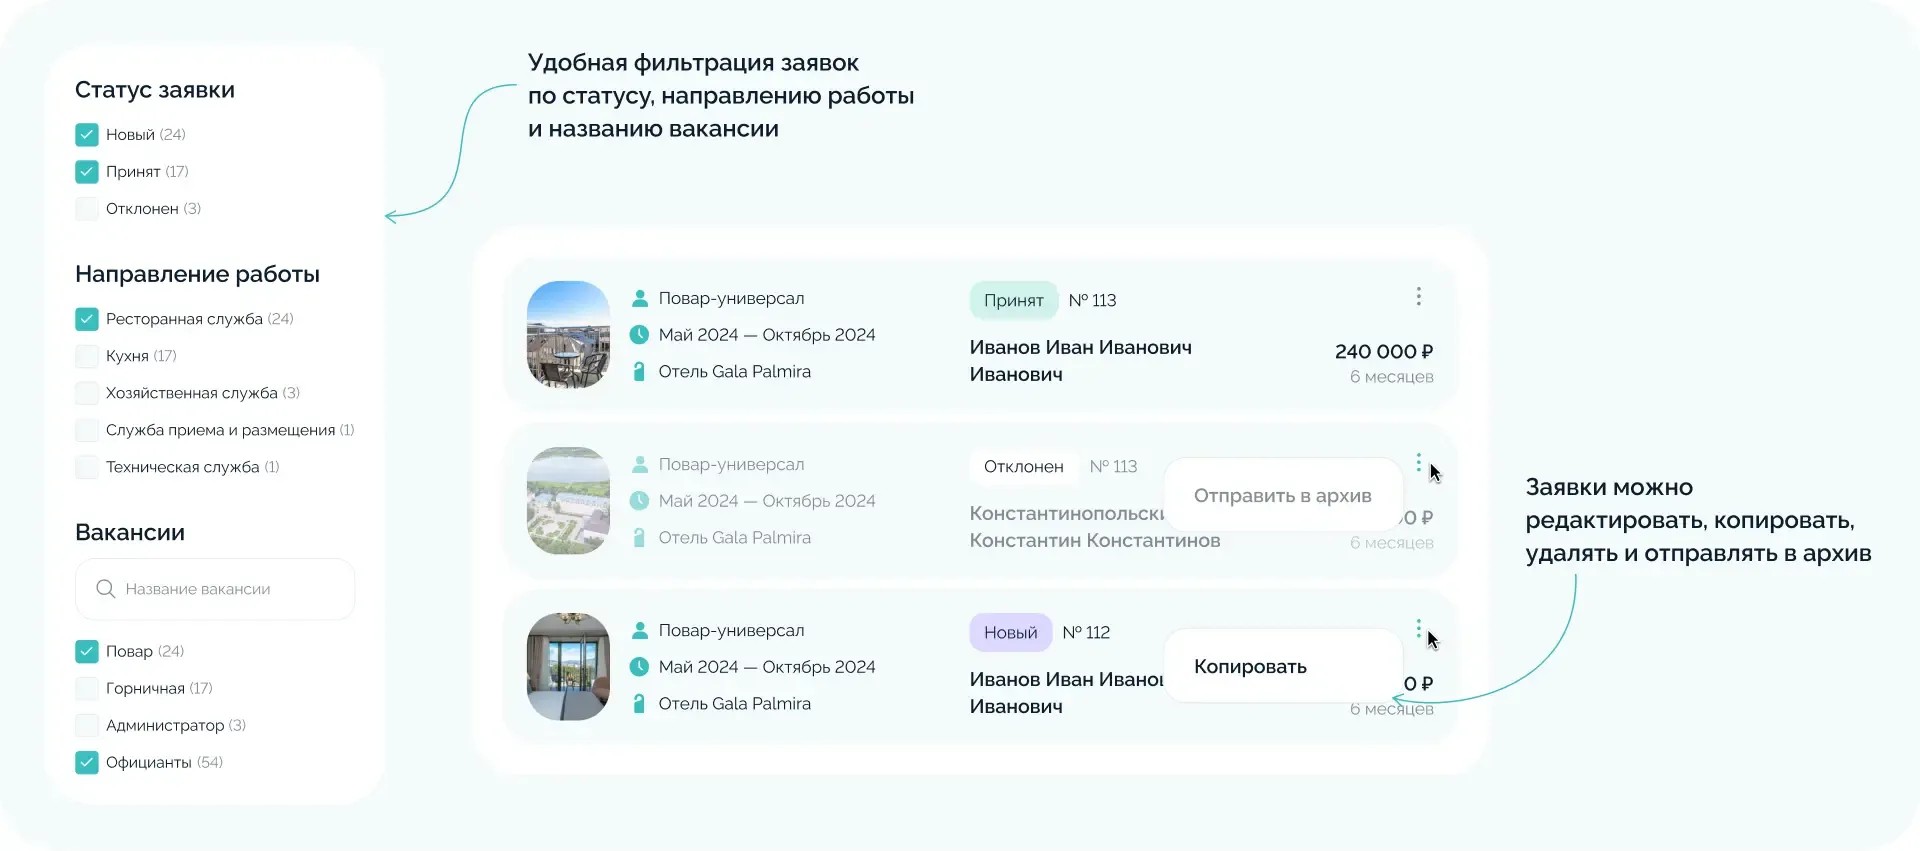Click the green Принят status badge
The image size is (1920, 851).
tap(1013, 301)
